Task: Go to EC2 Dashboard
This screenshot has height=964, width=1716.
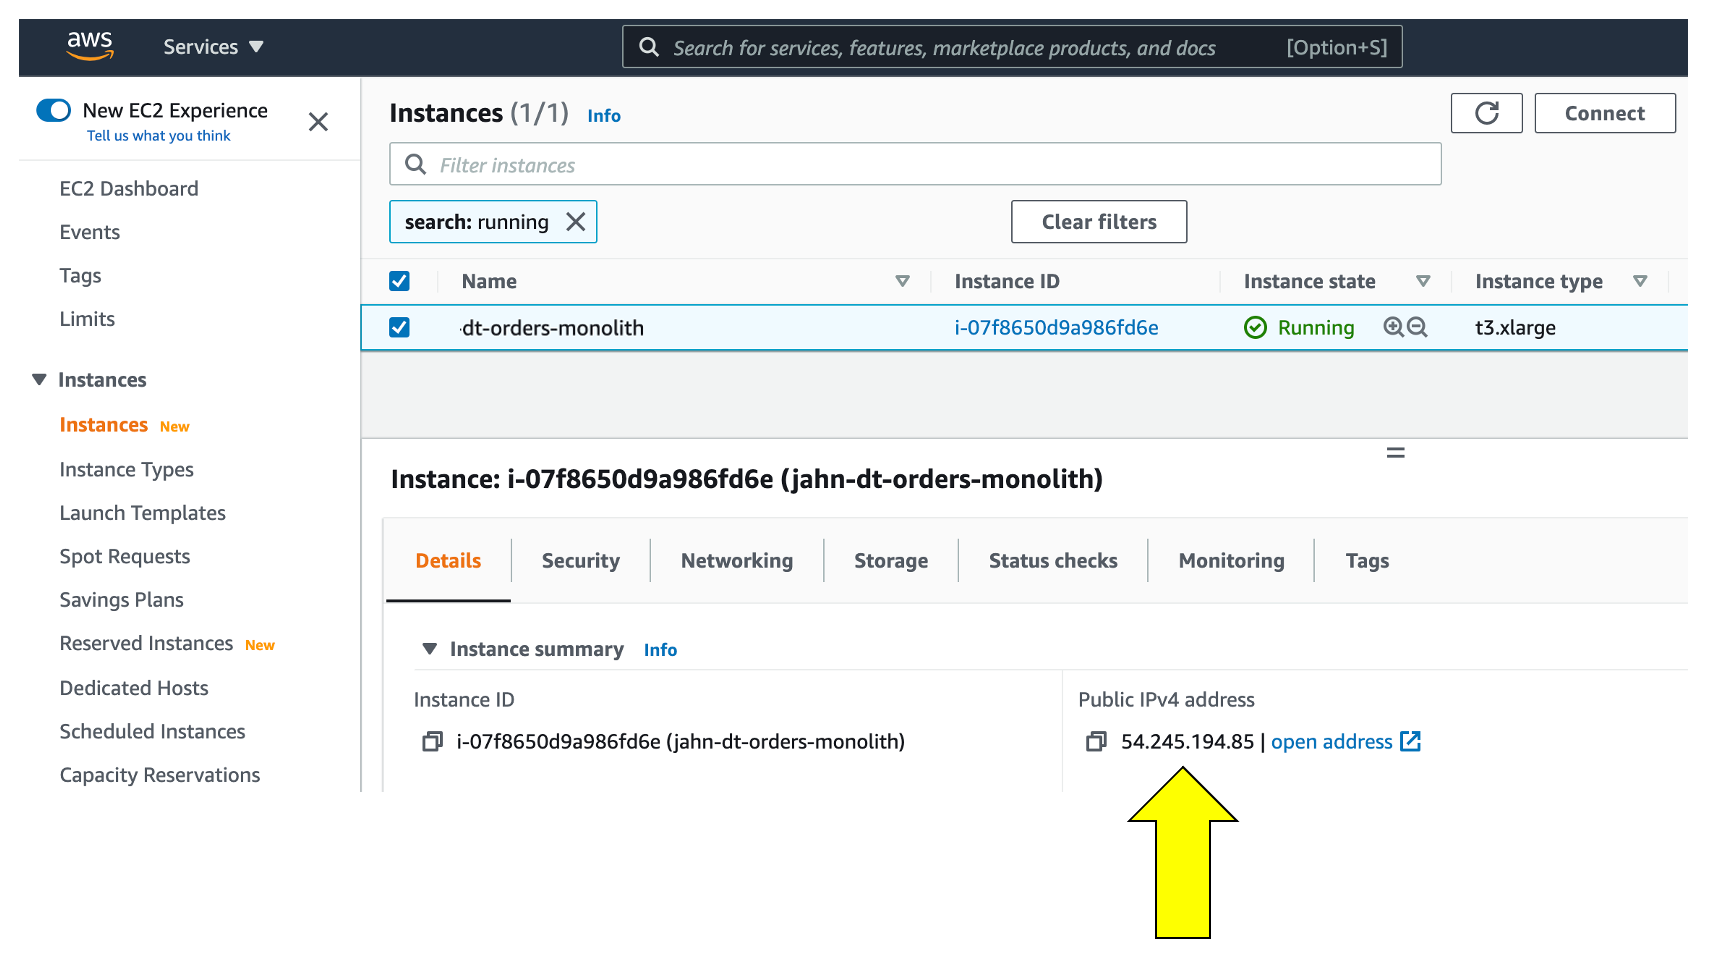Action: point(129,188)
